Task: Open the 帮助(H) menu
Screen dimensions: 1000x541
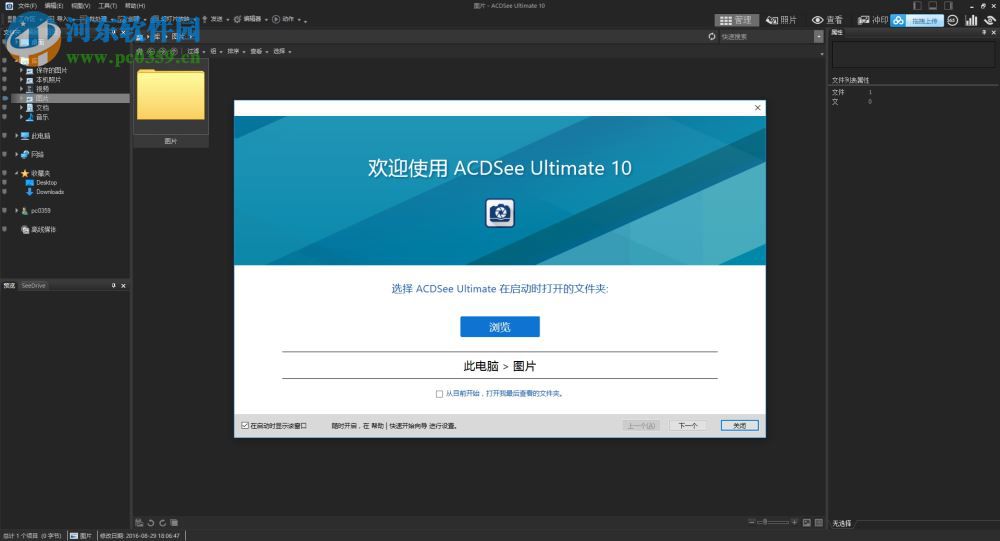Action: 135,6
